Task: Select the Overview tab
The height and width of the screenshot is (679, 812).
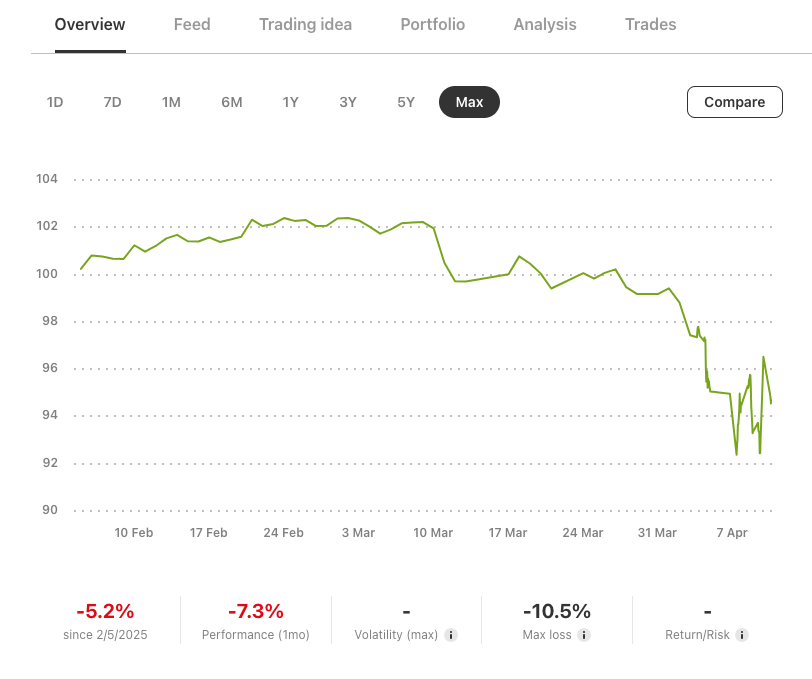Action: click(x=90, y=24)
